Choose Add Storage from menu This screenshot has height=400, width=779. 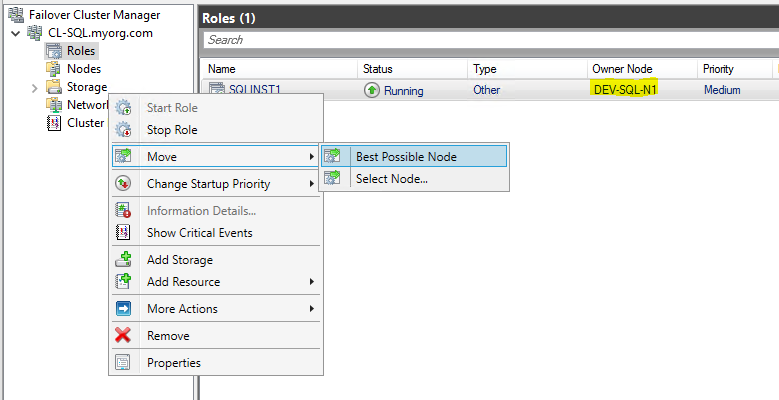click(216, 259)
